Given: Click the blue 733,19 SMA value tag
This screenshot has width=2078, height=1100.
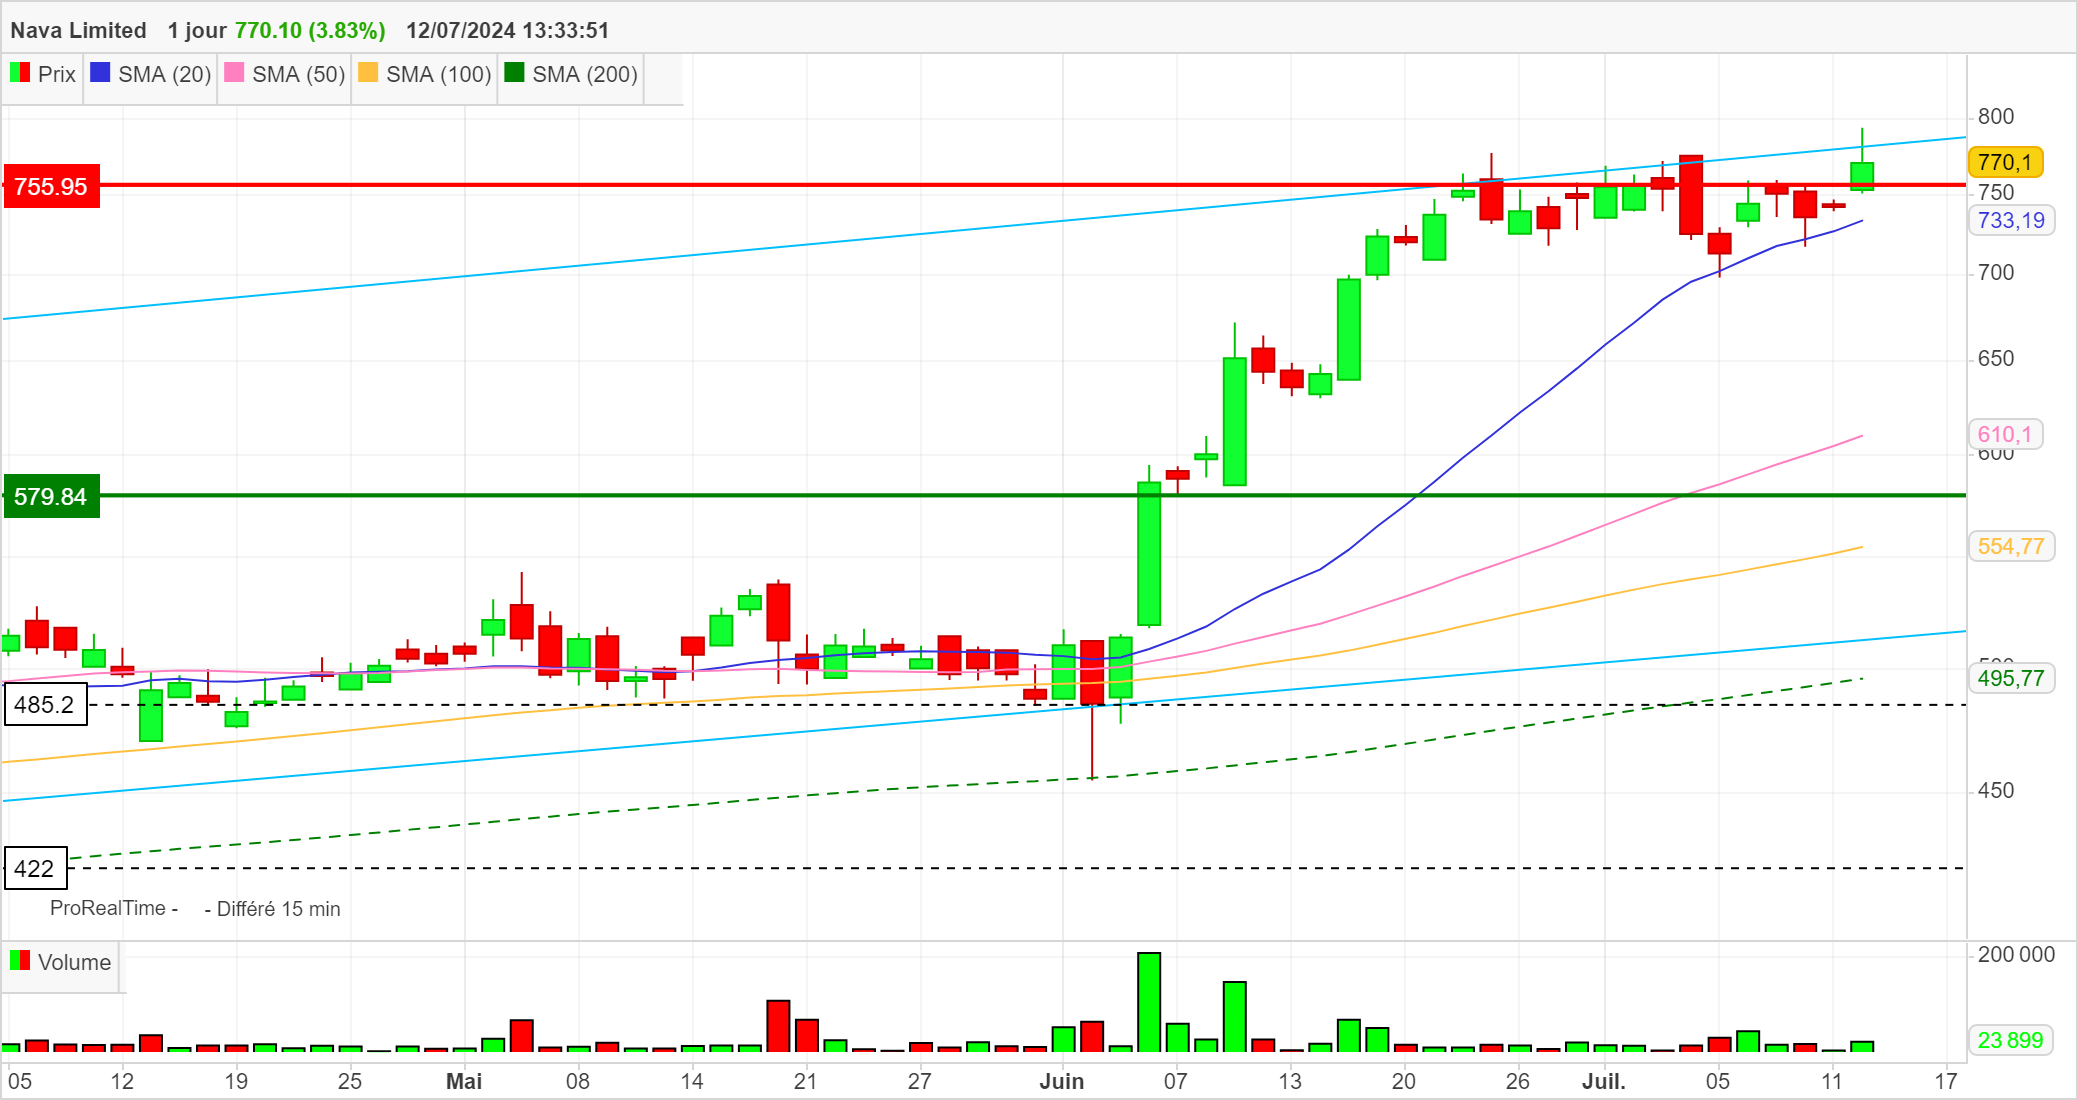Looking at the screenshot, I should click(2012, 220).
